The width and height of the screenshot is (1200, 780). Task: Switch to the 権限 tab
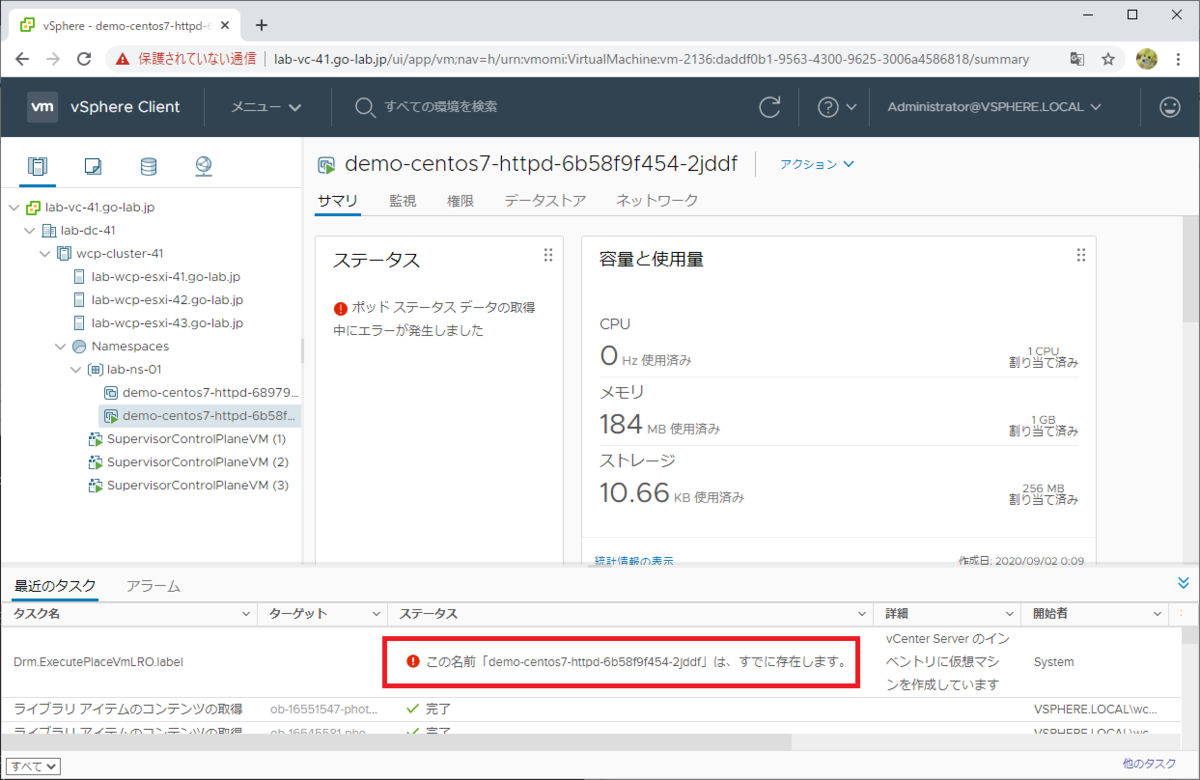pos(460,201)
